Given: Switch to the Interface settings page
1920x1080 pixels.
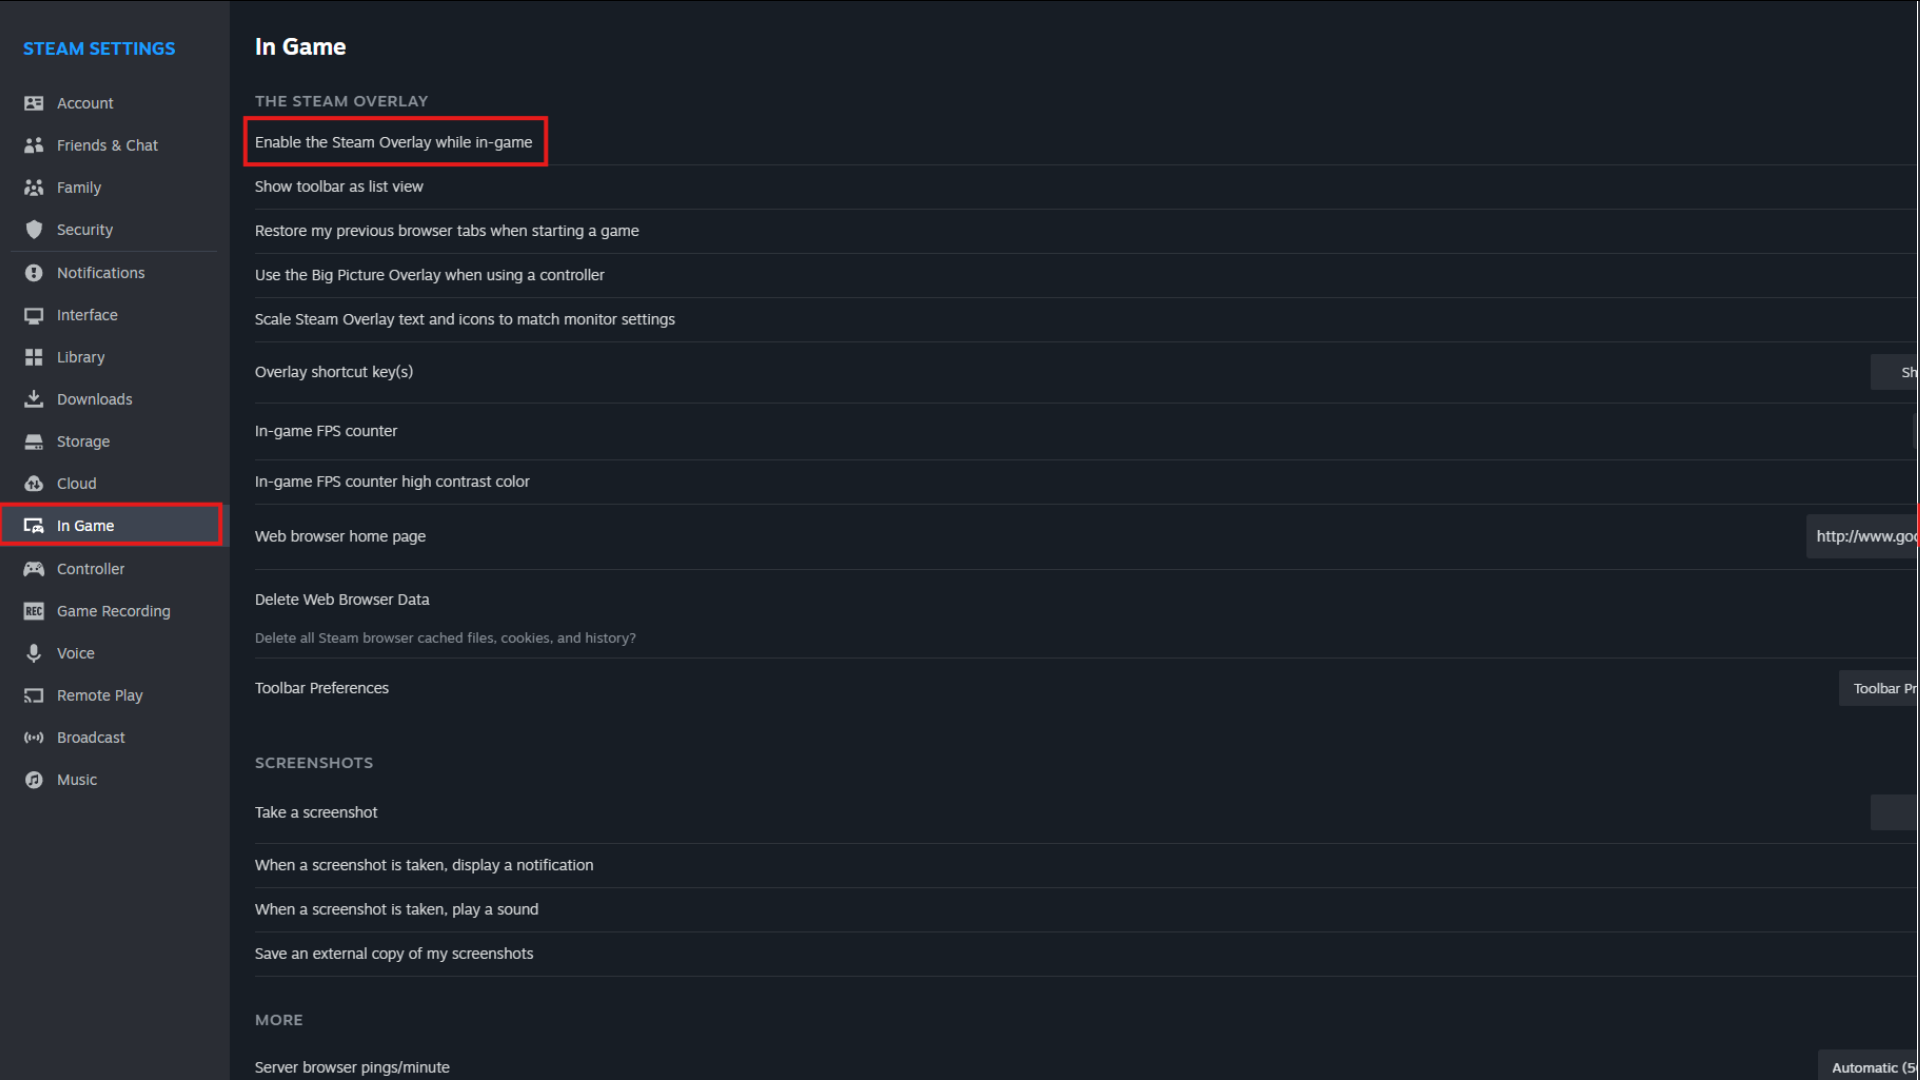Looking at the screenshot, I should point(87,315).
